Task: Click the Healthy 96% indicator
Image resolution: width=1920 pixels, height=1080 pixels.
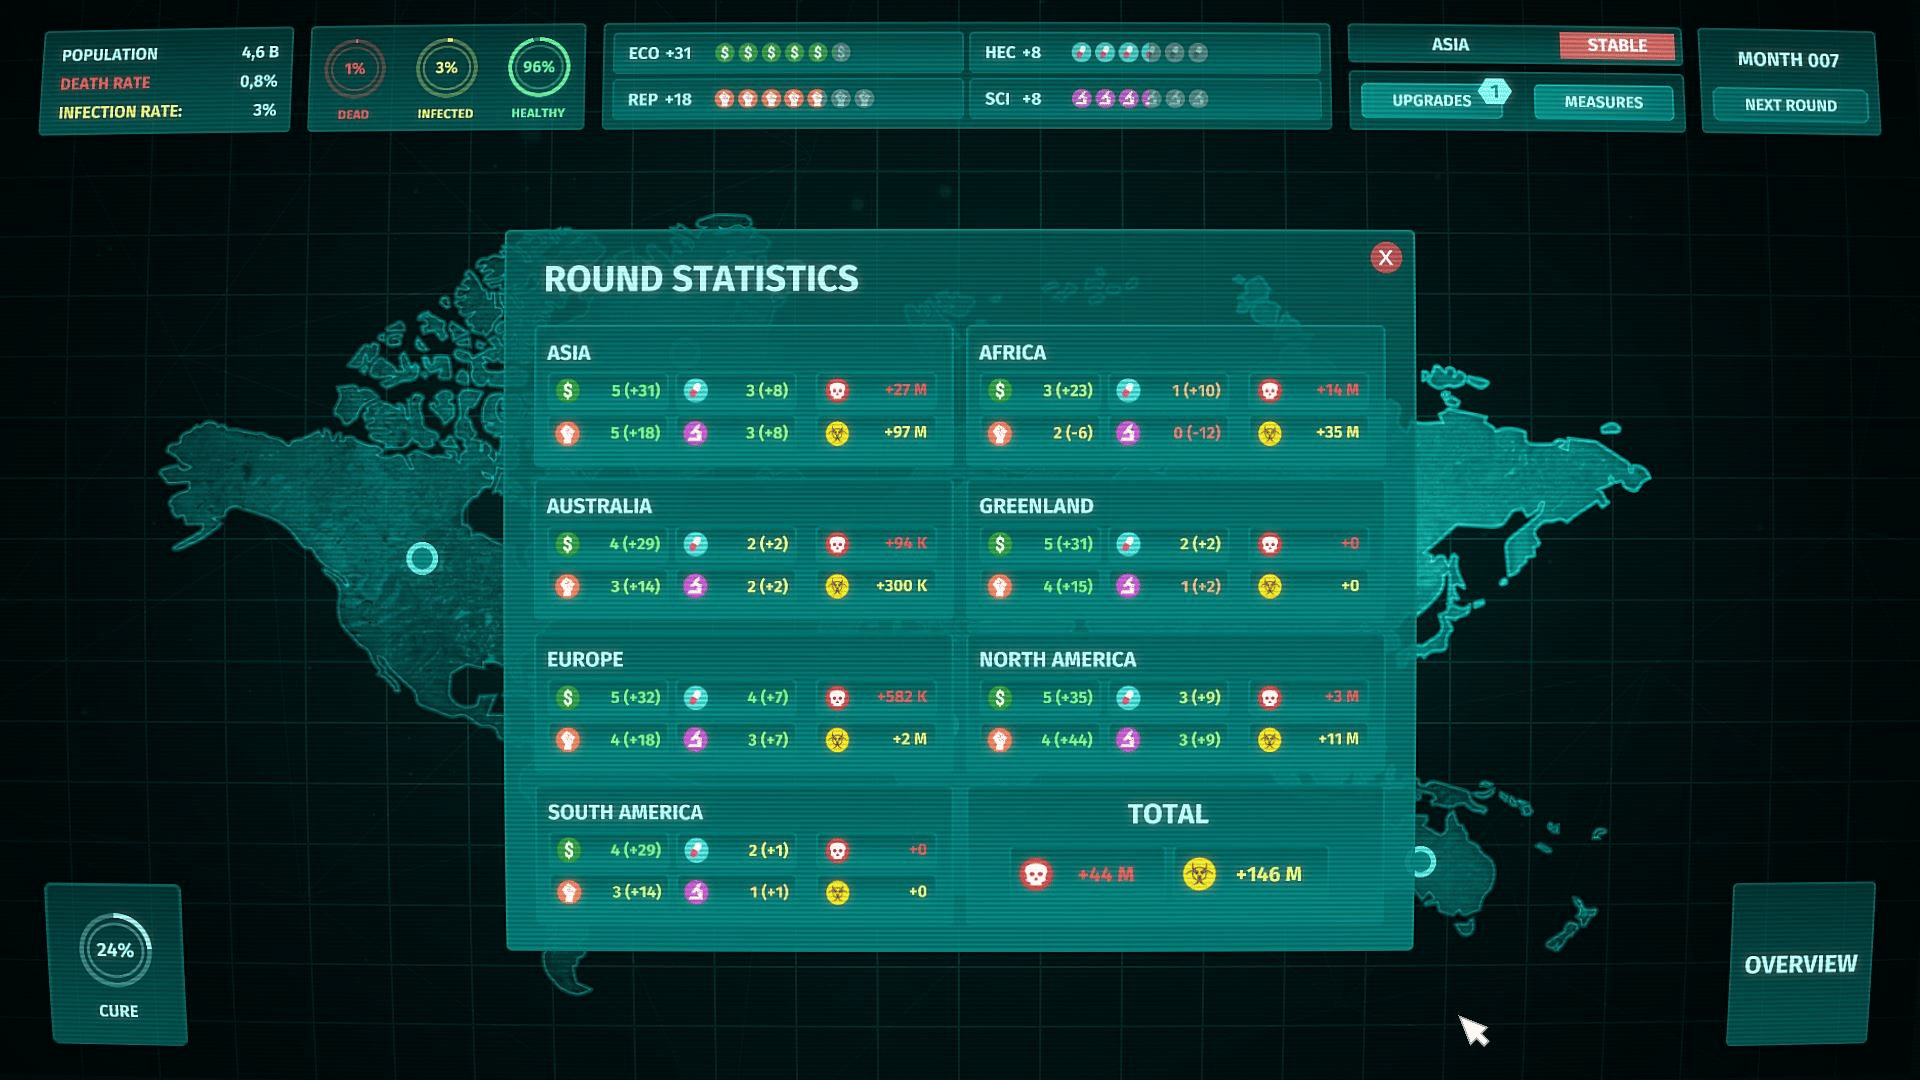Action: tap(538, 68)
